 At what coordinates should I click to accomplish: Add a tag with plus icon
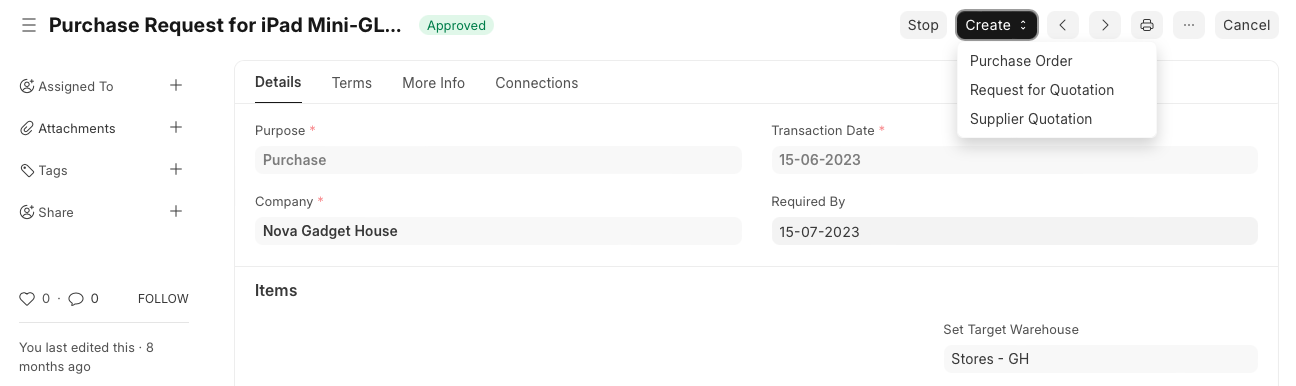(176, 170)
